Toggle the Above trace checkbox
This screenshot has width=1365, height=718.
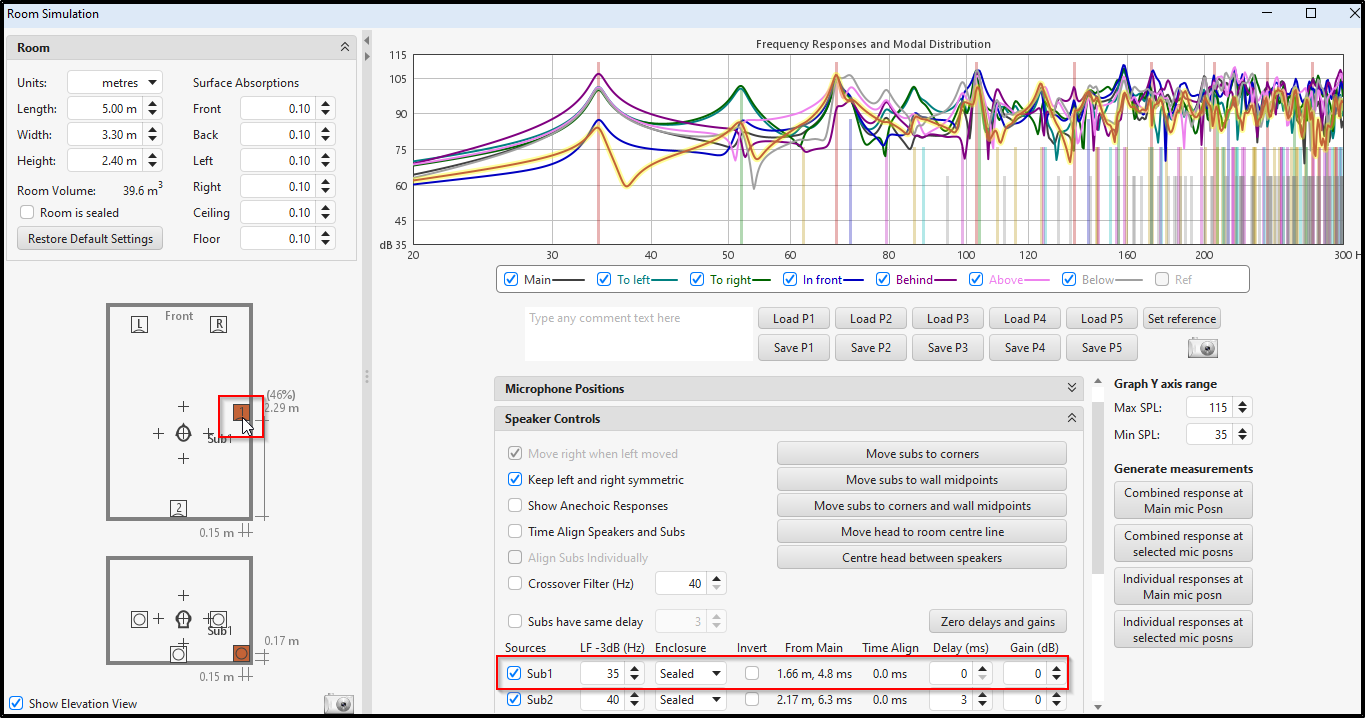pyautogui.click(x=976, y=279)
